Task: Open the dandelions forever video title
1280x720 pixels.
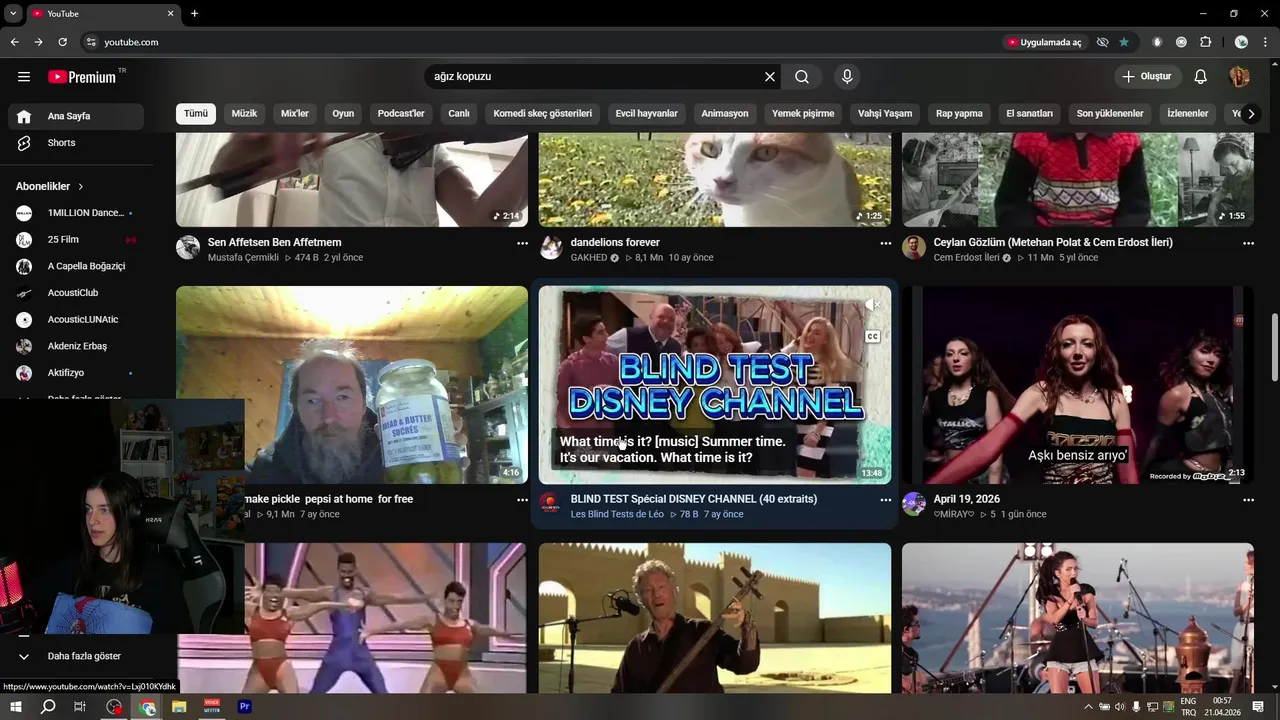Action: pos(615,242)
